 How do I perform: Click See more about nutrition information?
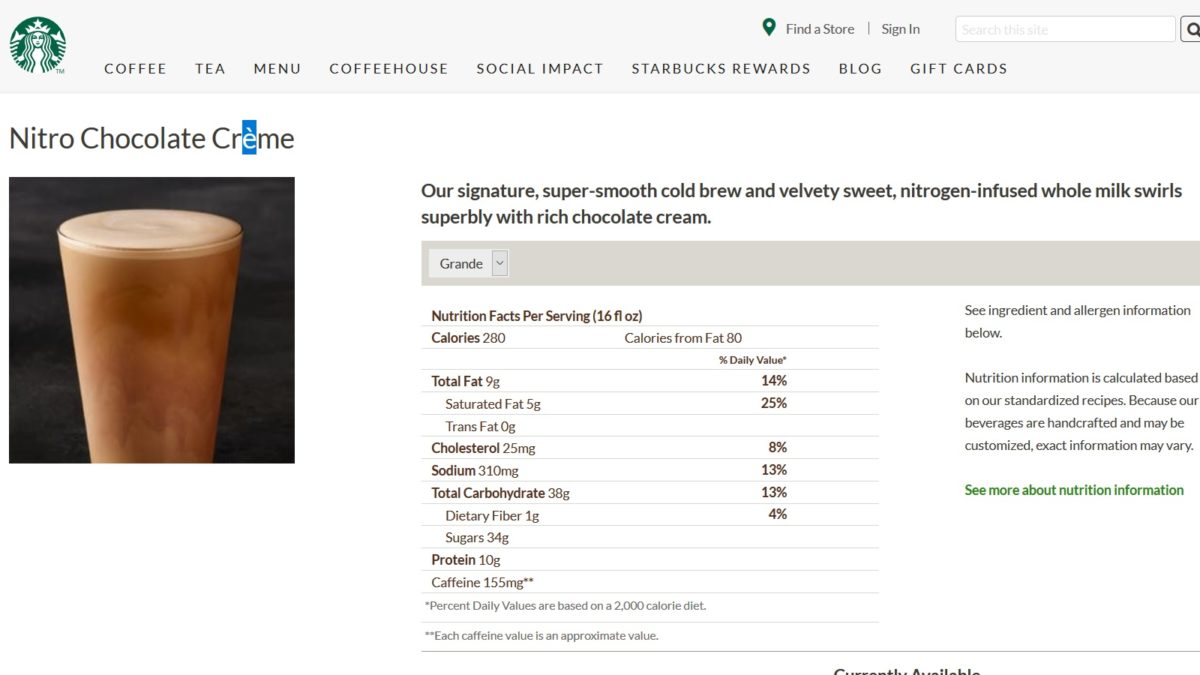click(1074, 490)
